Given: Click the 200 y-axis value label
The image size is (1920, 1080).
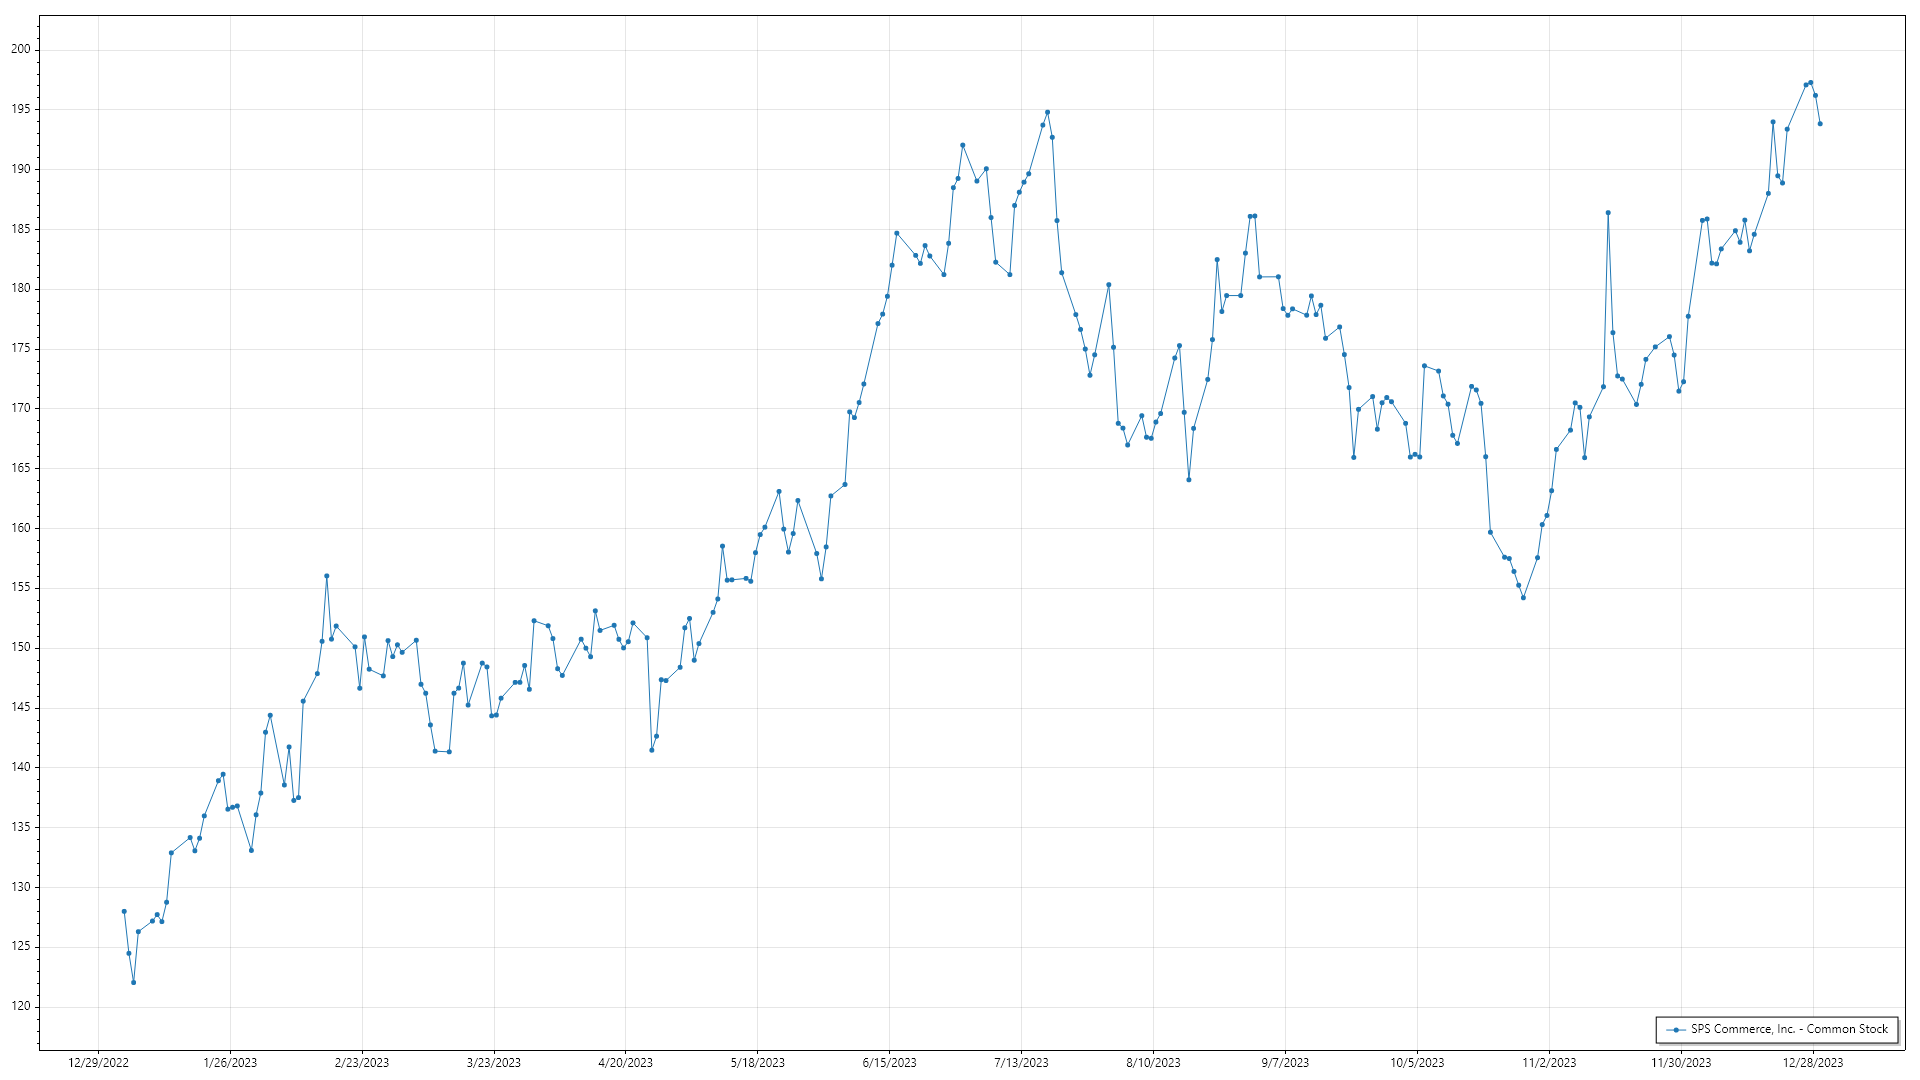Looking at the screenshot, I should click(21, 49).
